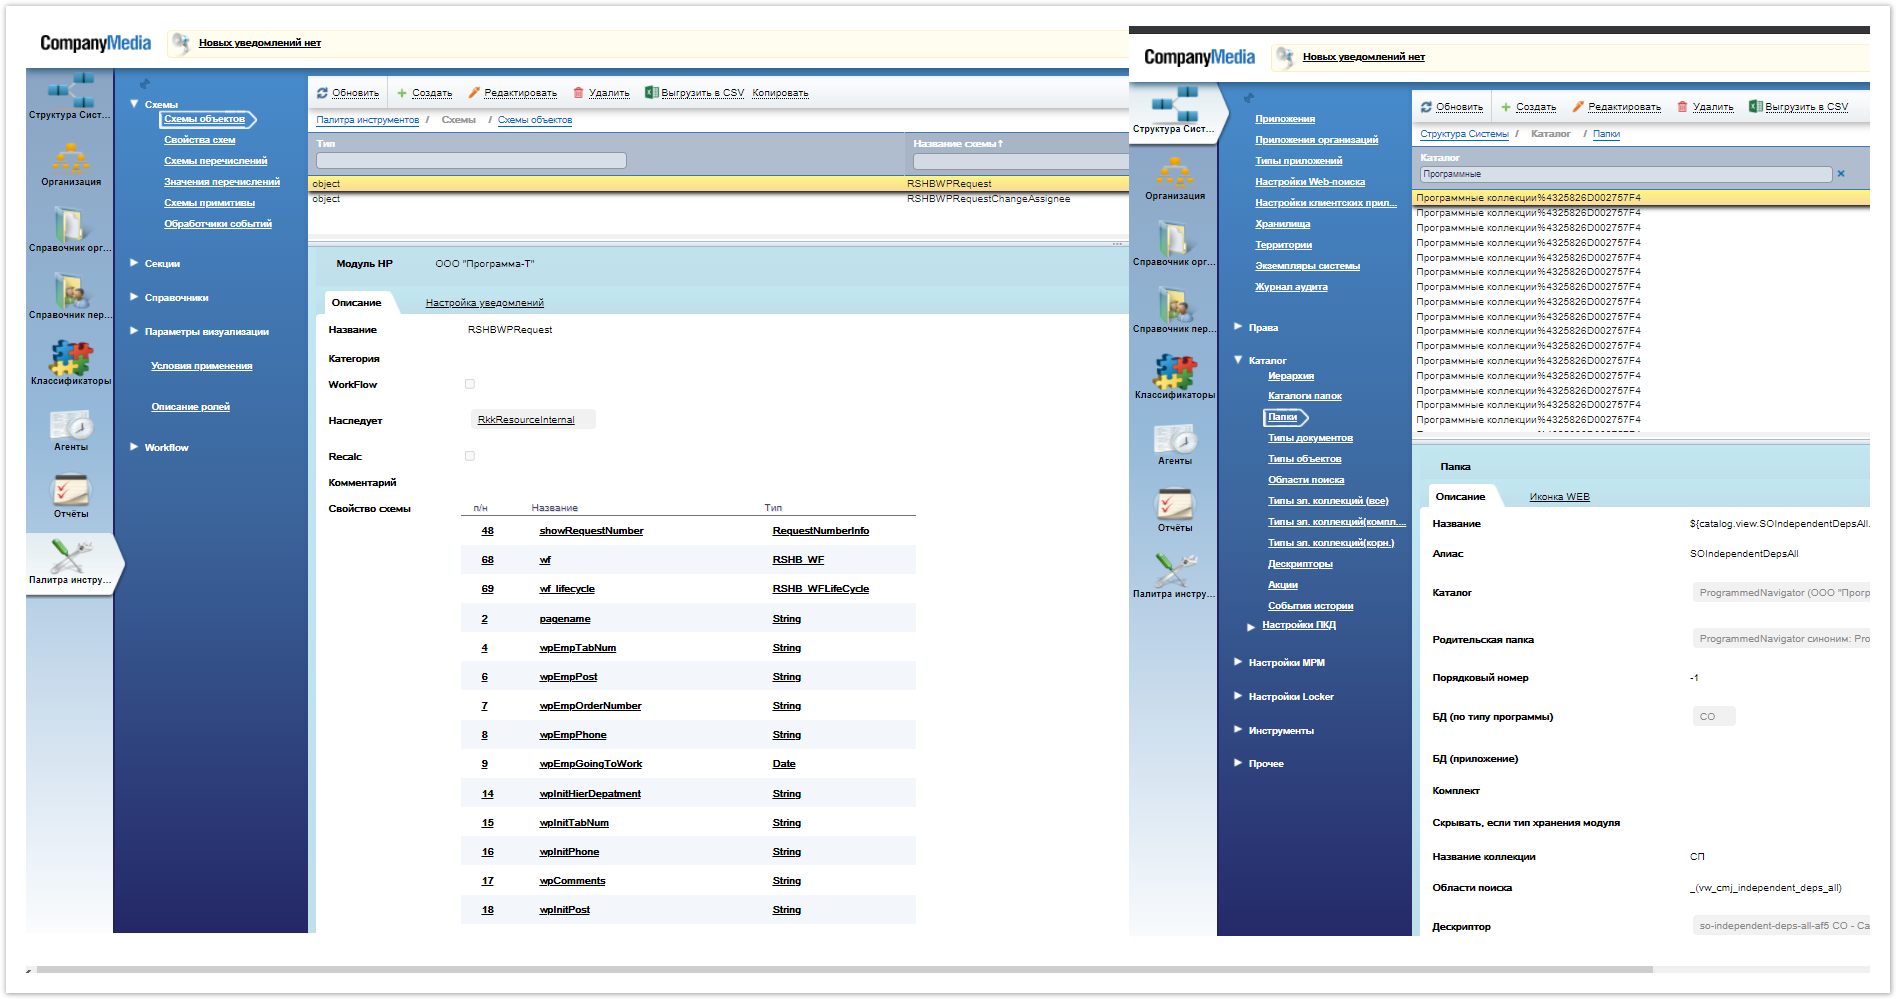Click Удалить trash icon in right window toolbar

[x=1682, y=107]
